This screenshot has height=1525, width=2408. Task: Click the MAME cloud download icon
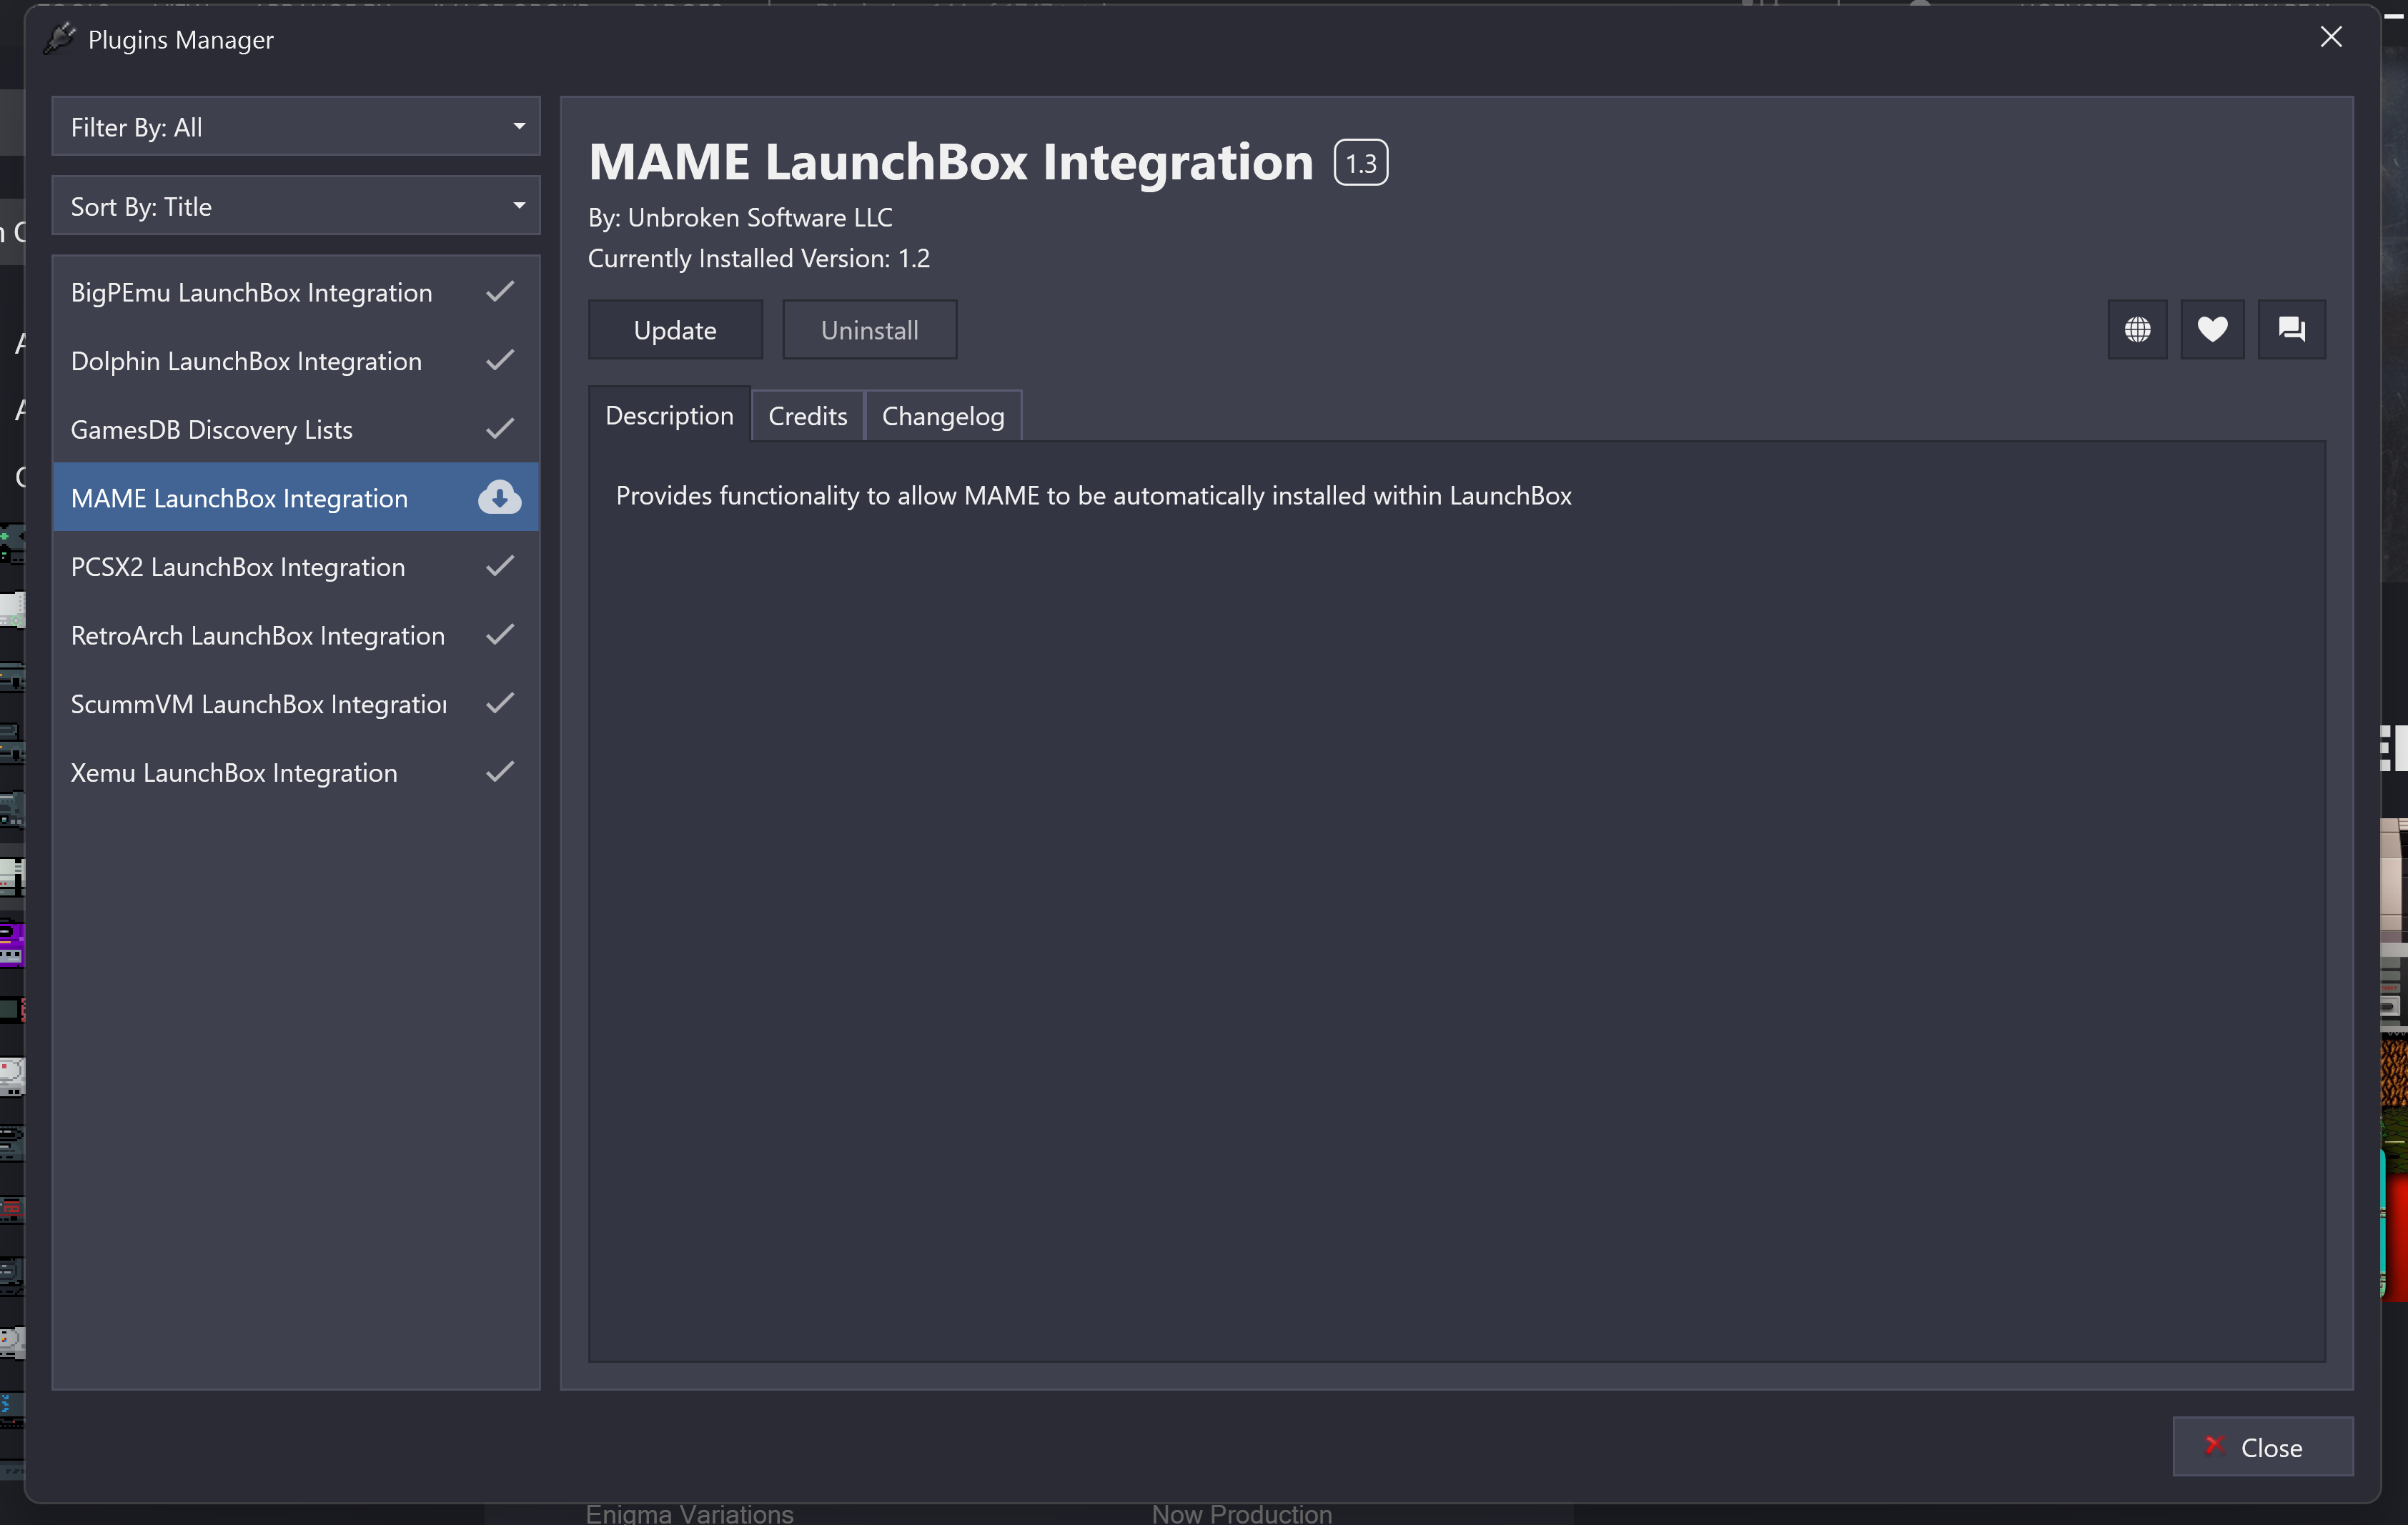pyautogui.click(x=499, y=497)
